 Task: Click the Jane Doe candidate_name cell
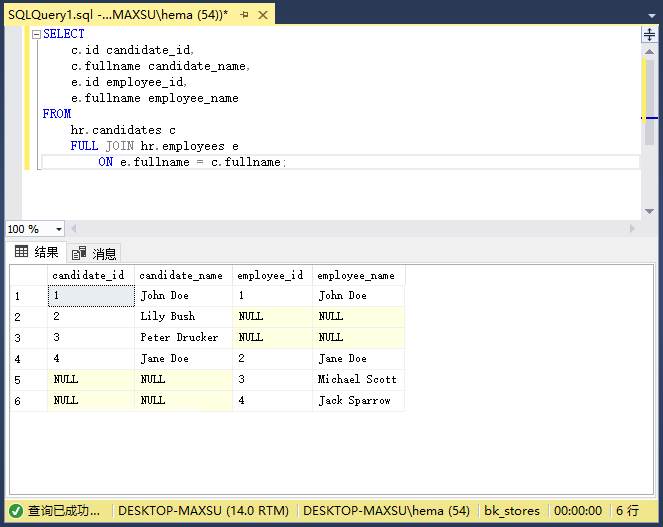pos(183,359)
